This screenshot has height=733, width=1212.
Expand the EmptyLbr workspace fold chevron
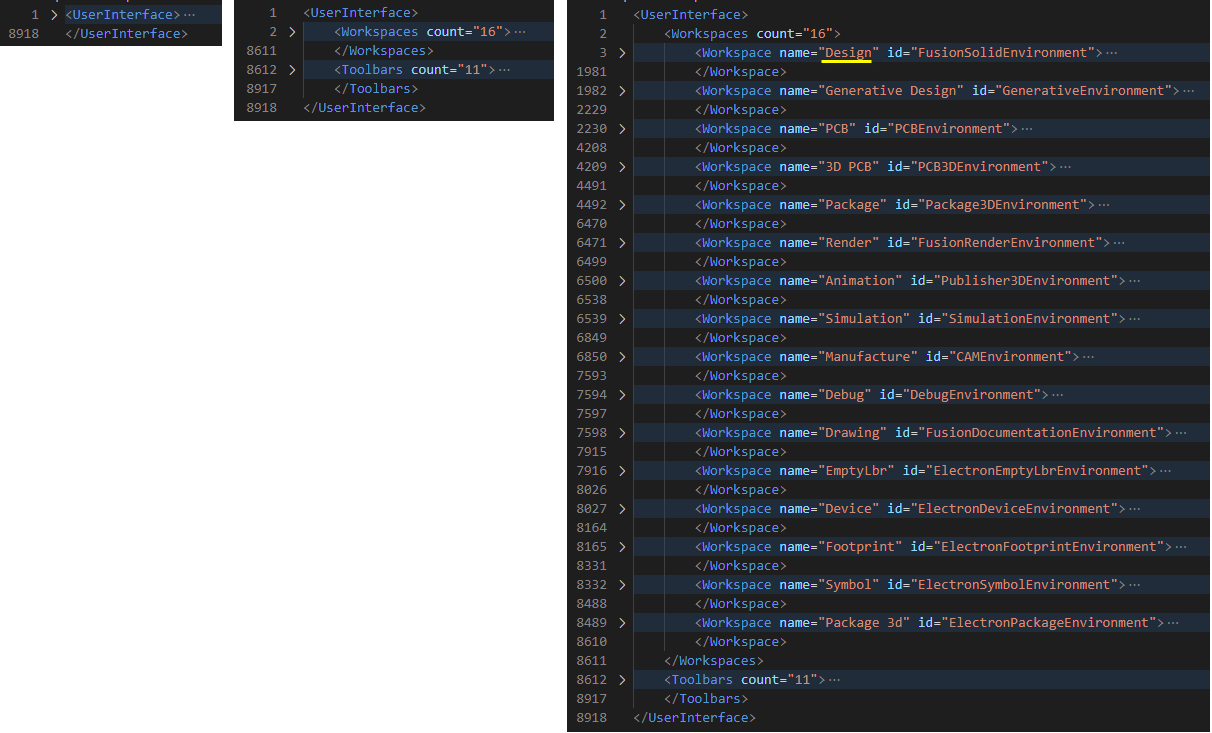pyautogui.click(x=621, y=471)
